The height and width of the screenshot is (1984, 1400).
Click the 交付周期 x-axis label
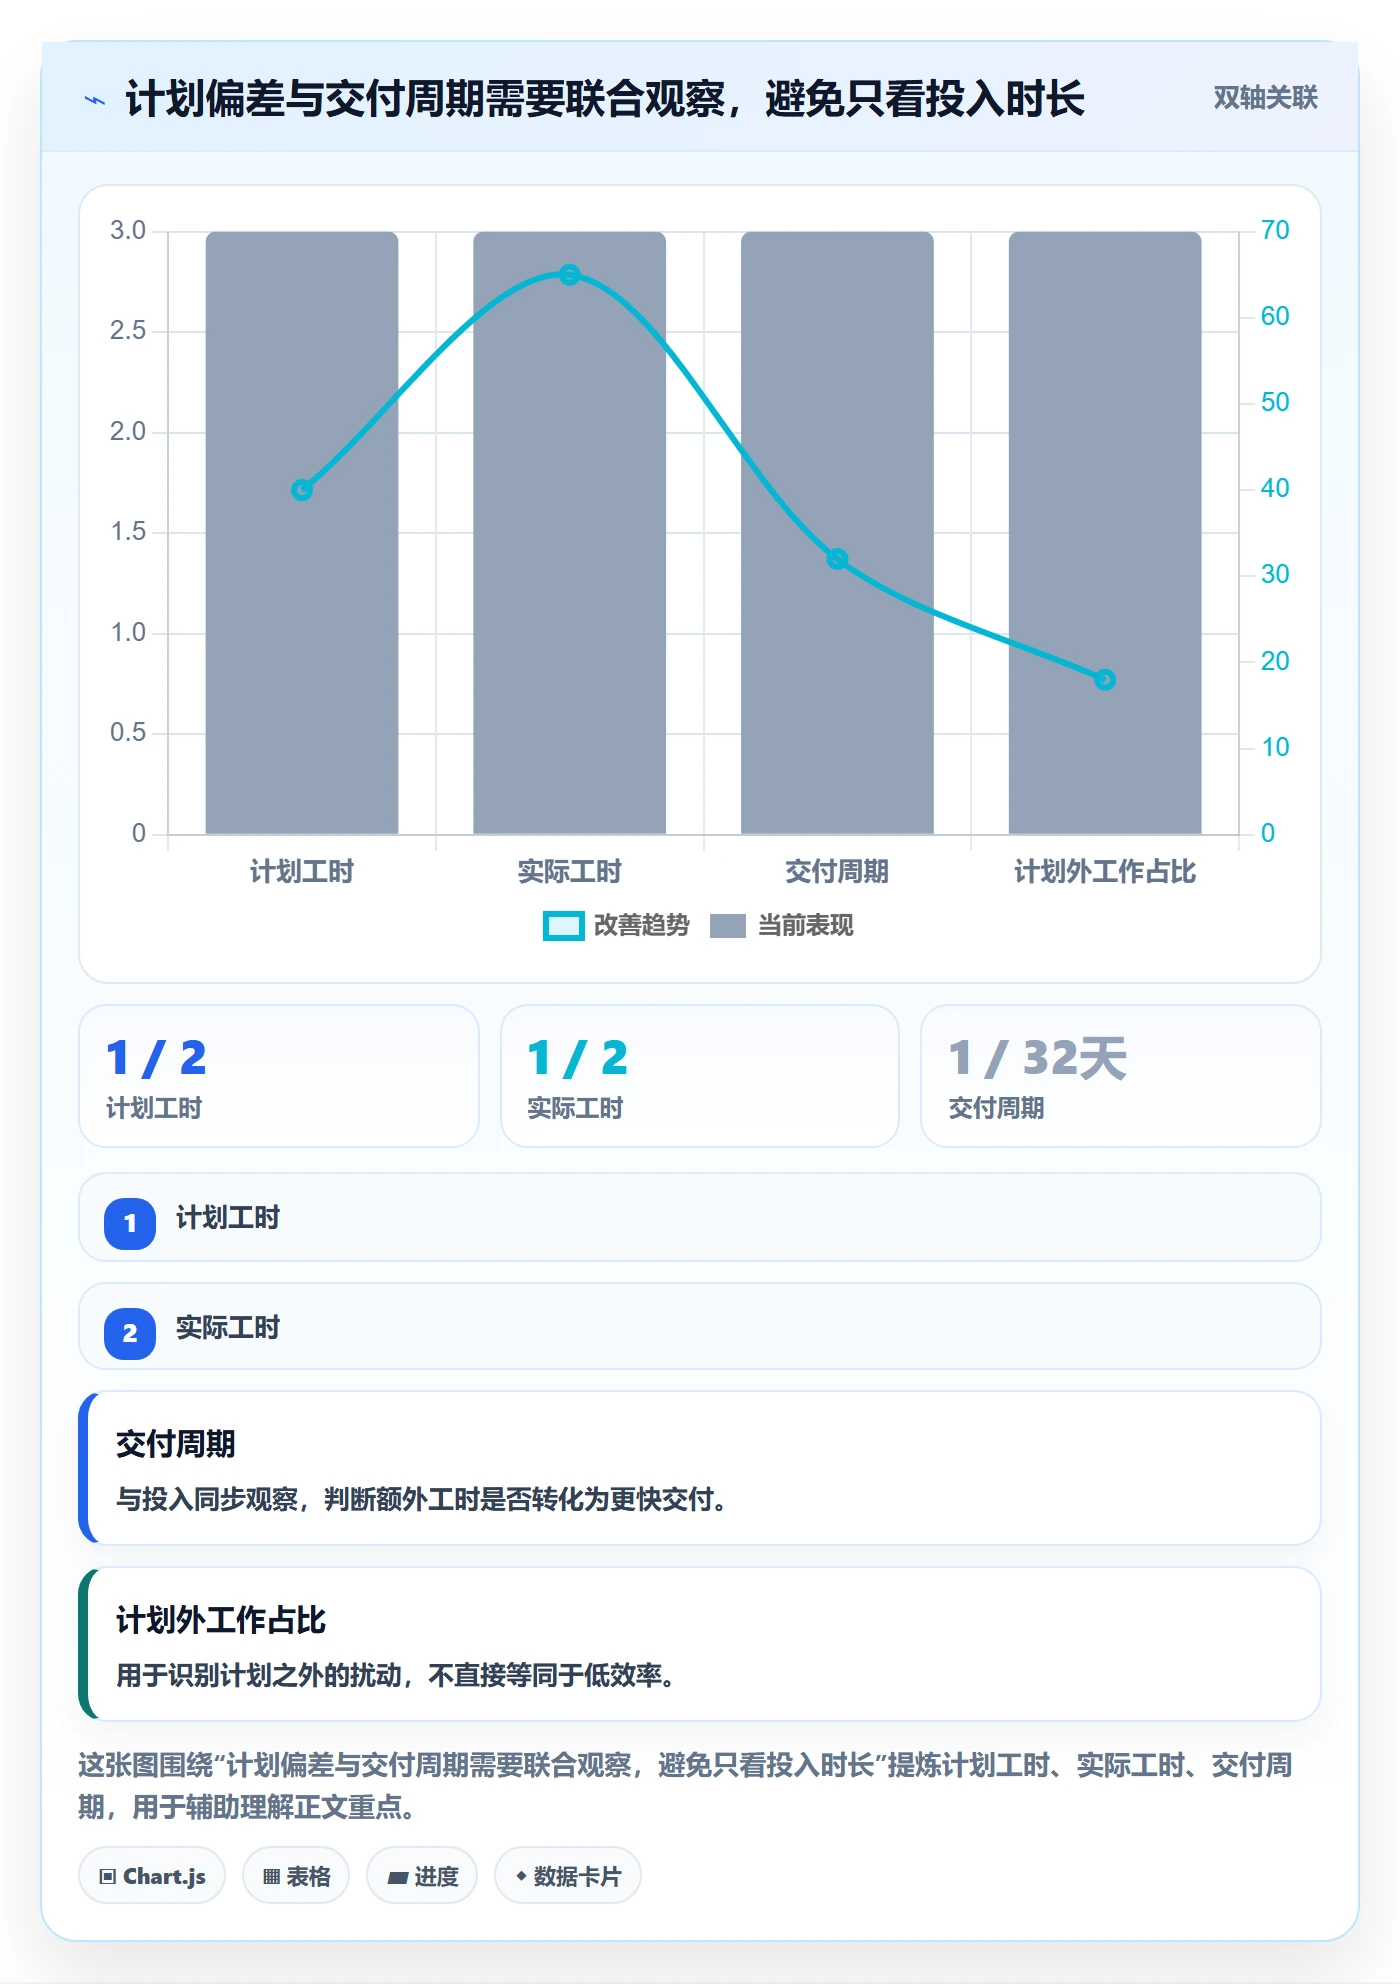(x=837, y=872)
